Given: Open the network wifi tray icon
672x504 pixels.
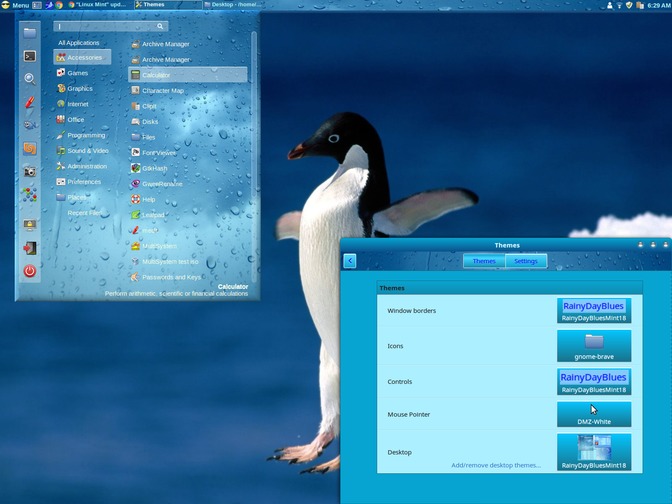Looking at the screenshot, I should point(619,5).
